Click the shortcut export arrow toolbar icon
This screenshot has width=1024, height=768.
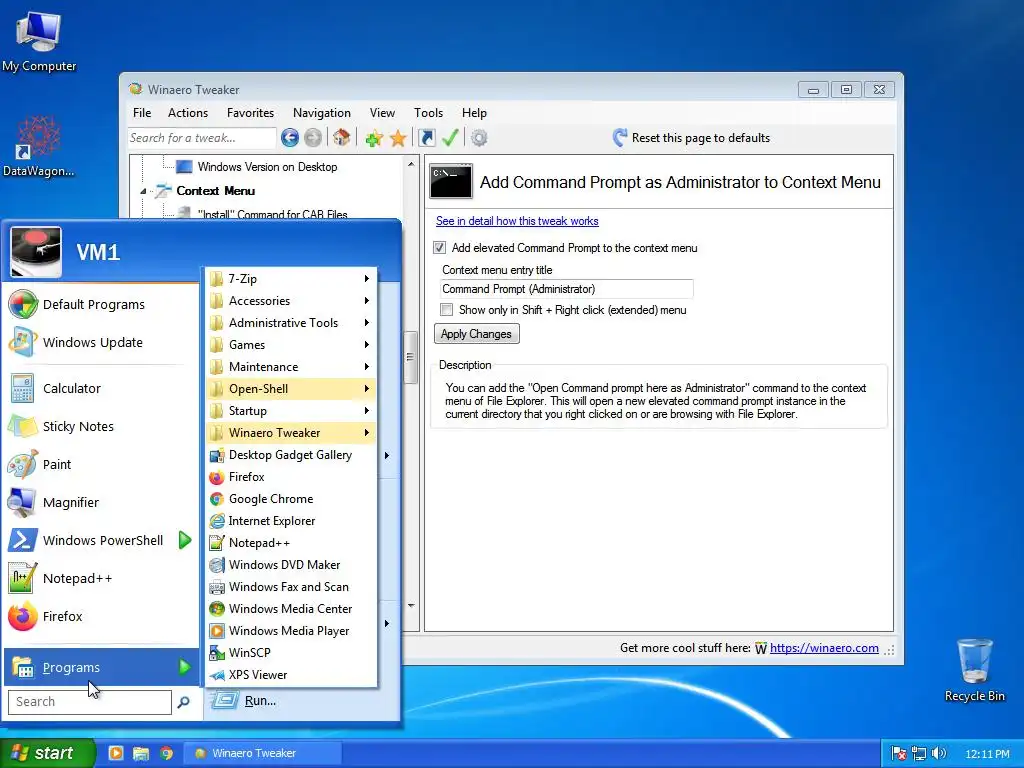pos(426,138)
